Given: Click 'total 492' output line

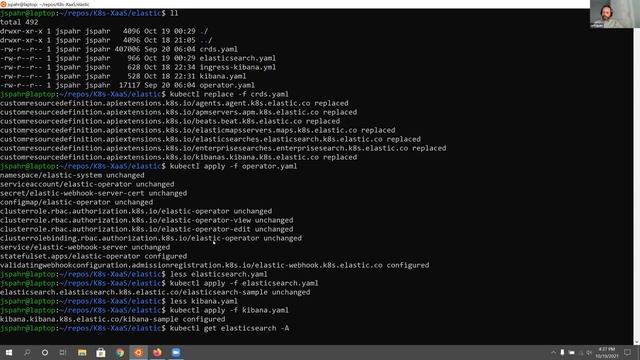Looking at the screenshot, I should click(19, 22).
